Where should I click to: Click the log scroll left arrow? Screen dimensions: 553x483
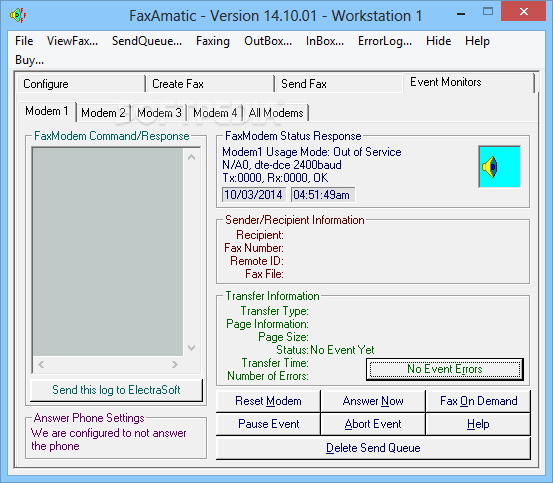coord(41,364)
